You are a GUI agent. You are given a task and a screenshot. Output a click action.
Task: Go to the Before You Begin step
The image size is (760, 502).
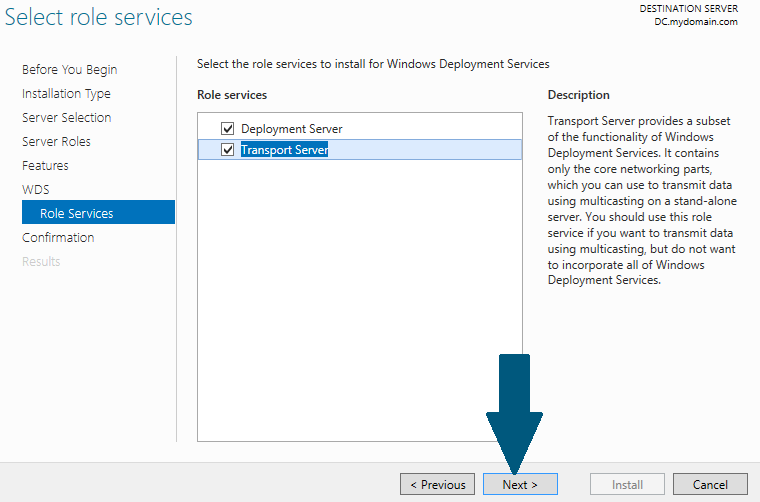[69, 70]
